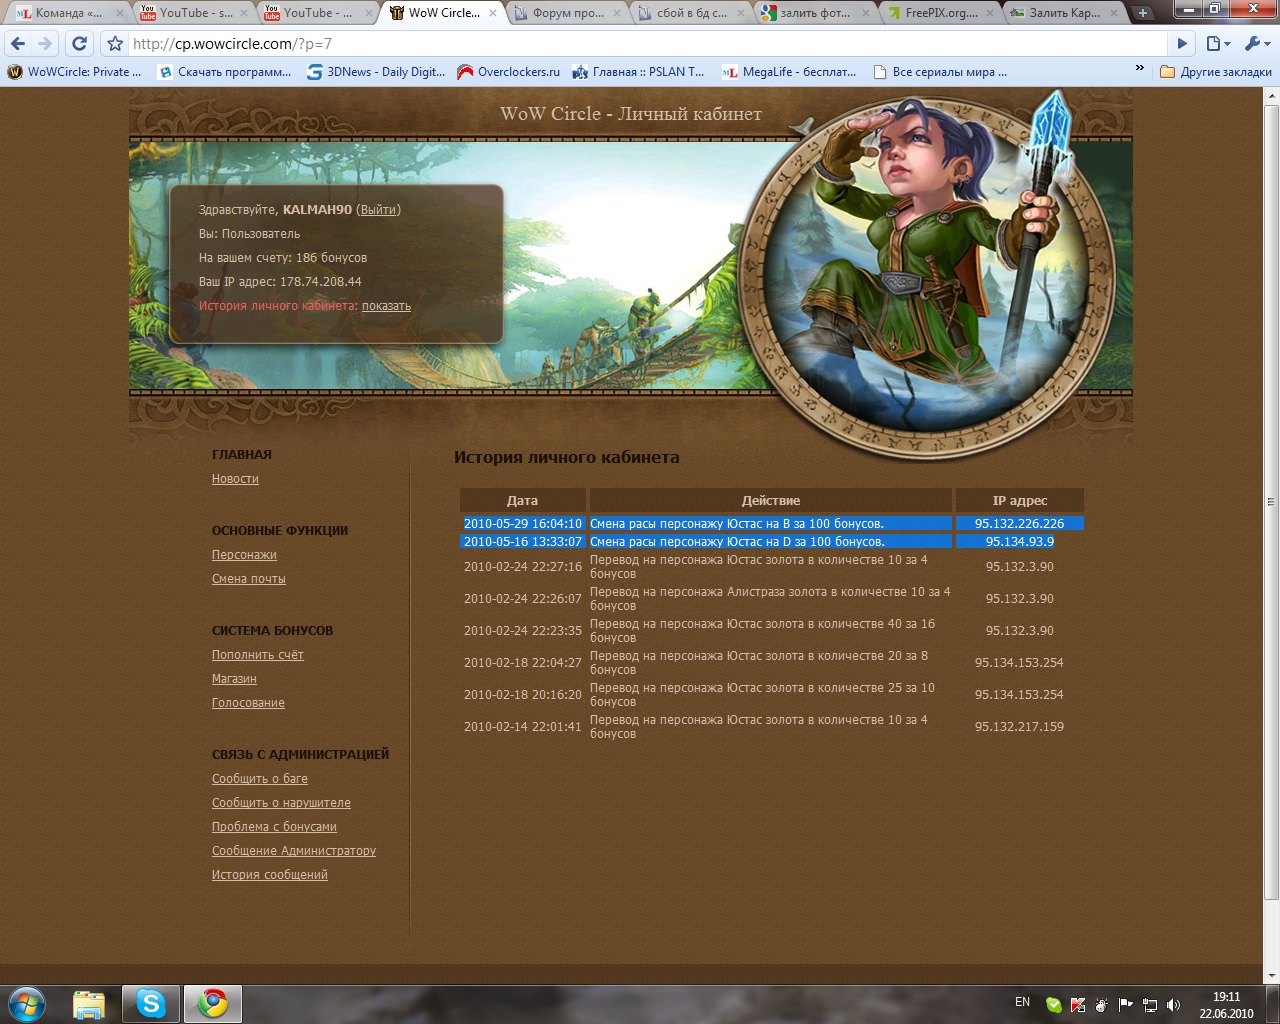The image size is (1280, 1024).
Task: Open the Другие закладки bookmarks folder
Action: coord(1215,72)
